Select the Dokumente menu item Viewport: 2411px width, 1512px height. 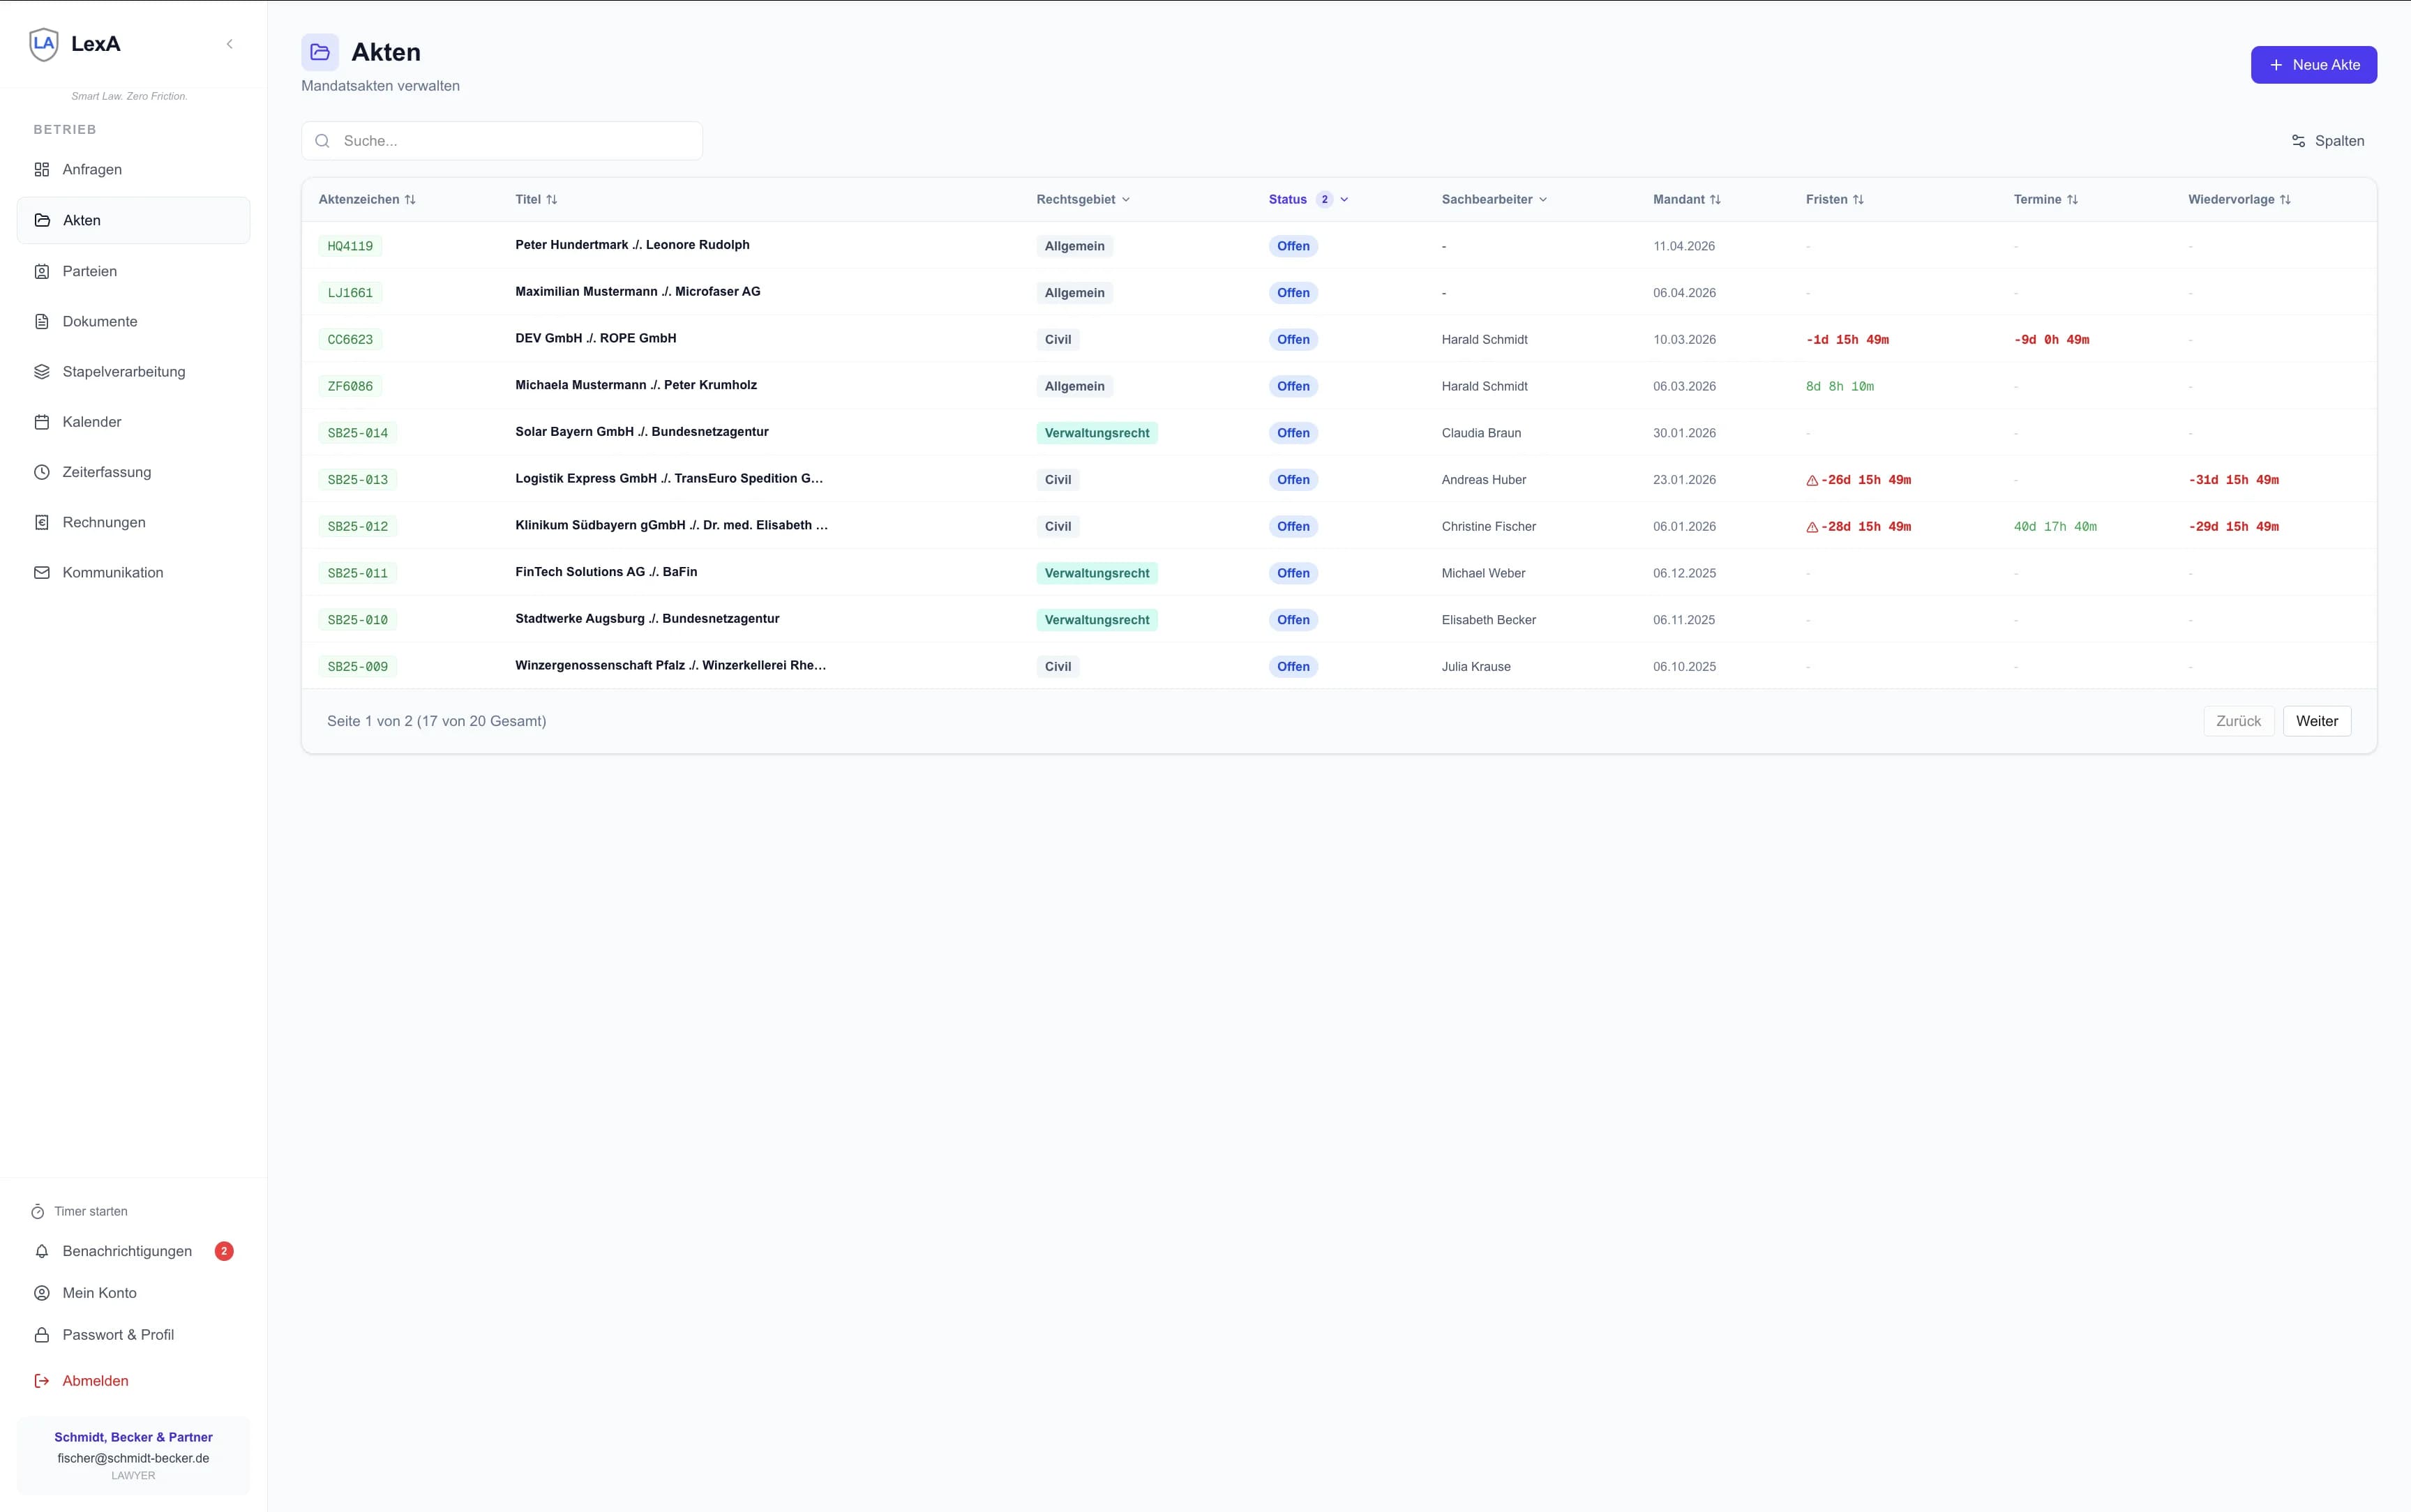tap(99, 321)
